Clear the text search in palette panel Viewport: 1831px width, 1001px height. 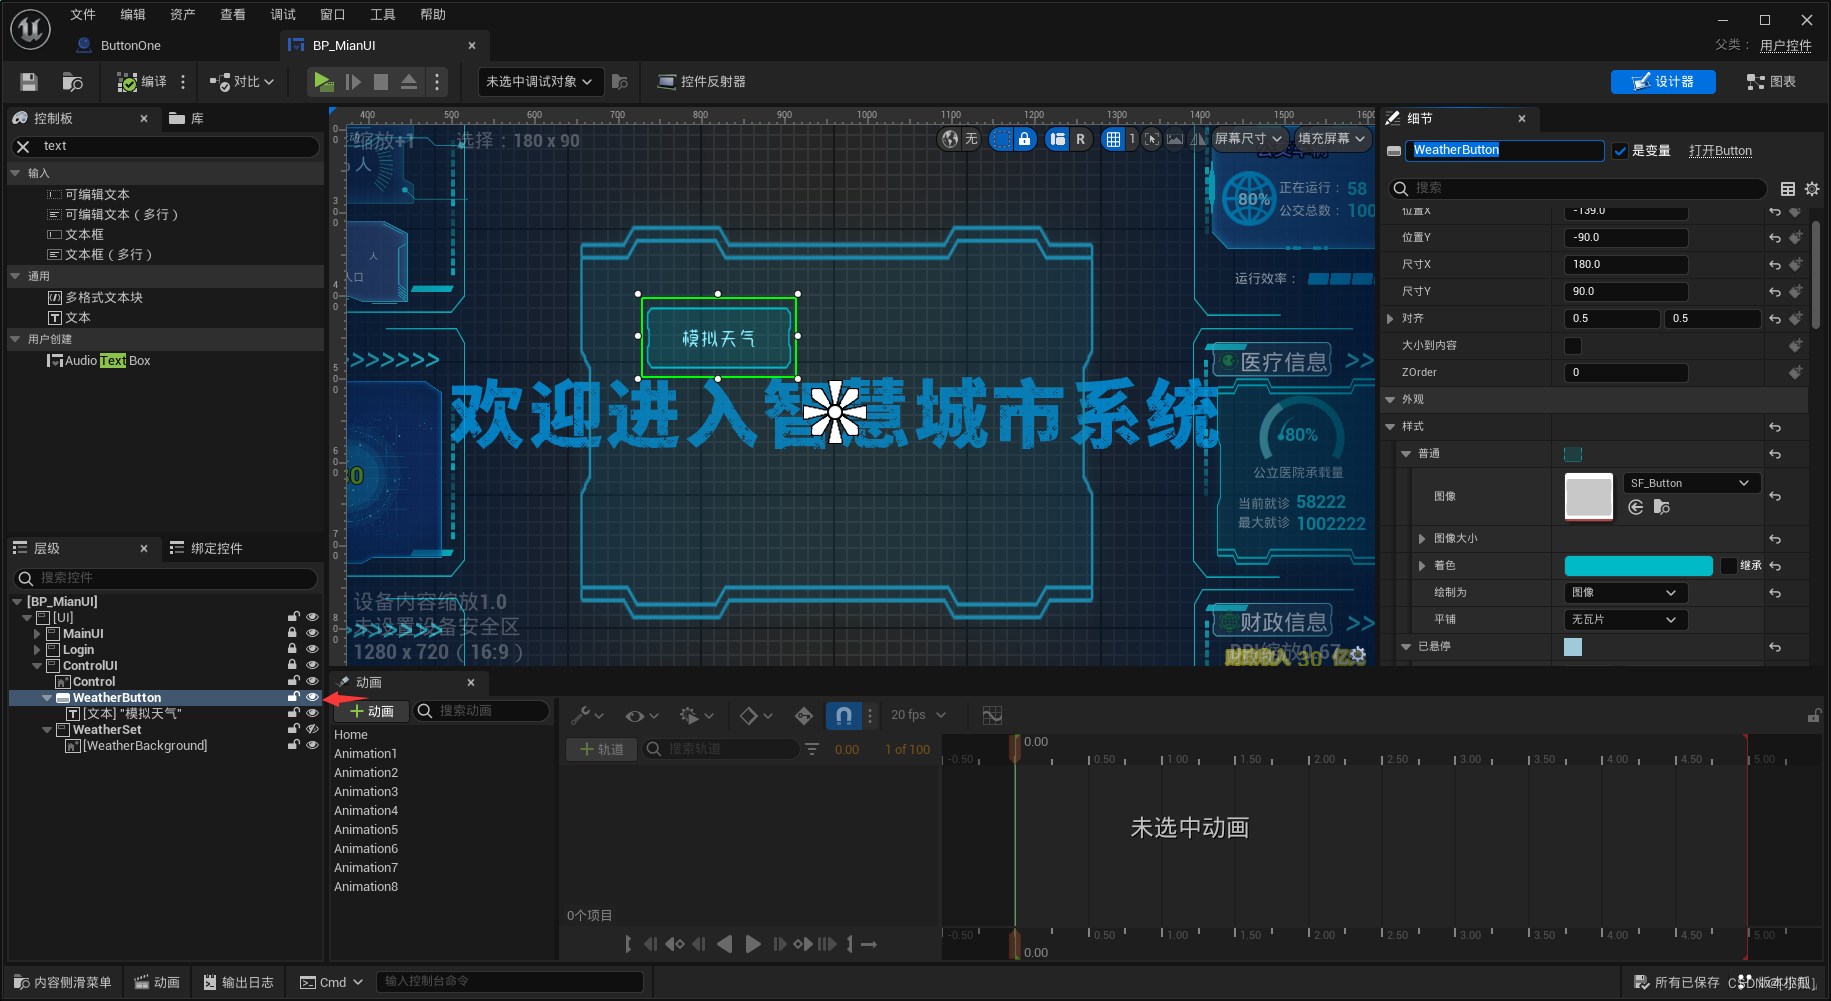[24, 146]
